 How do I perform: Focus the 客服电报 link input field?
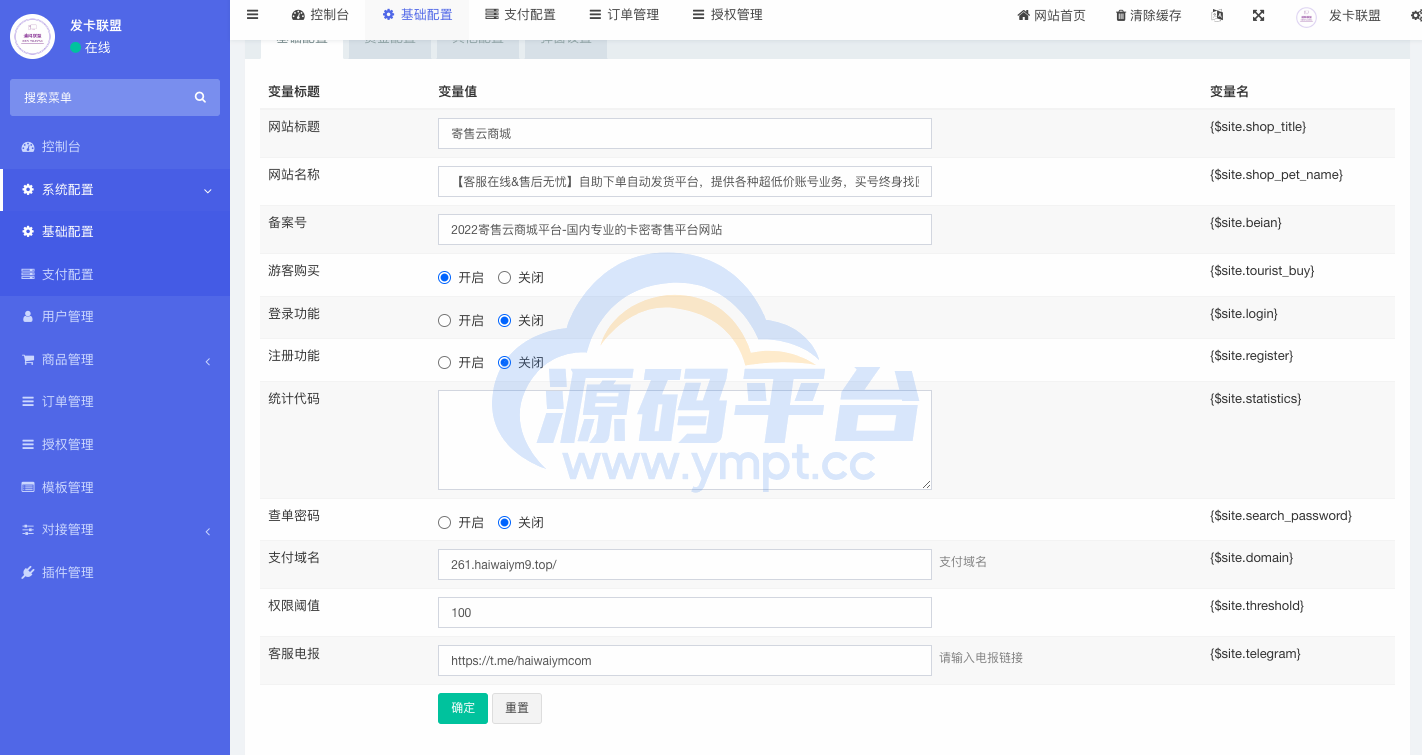click(x=685, y=660)
